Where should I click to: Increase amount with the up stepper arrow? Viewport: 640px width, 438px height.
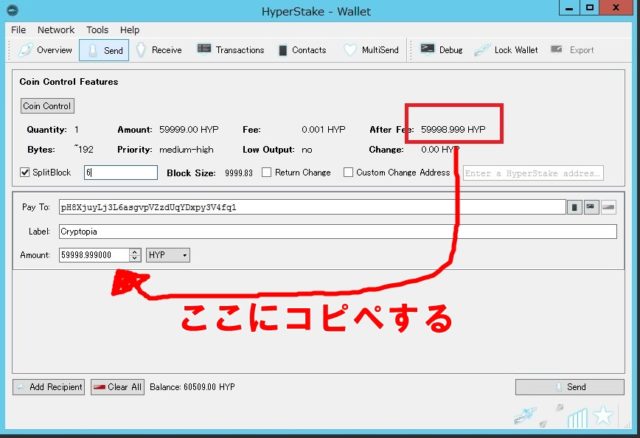(x=135, y=252)
